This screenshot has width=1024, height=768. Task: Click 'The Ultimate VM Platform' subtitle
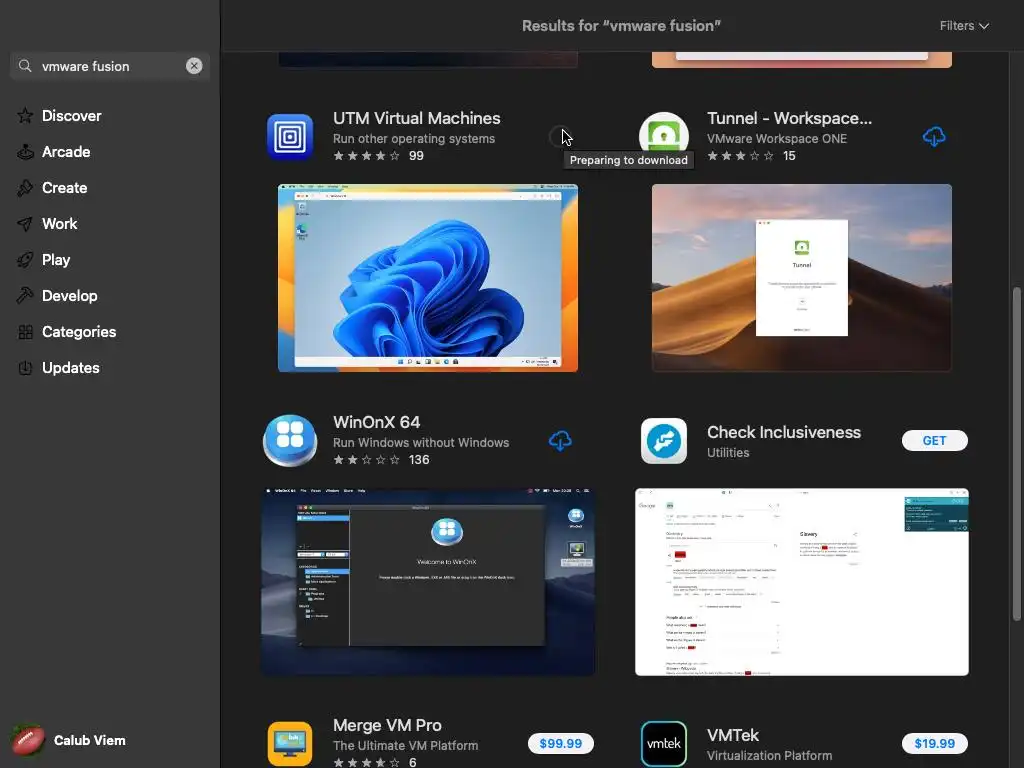coord(406,746)
